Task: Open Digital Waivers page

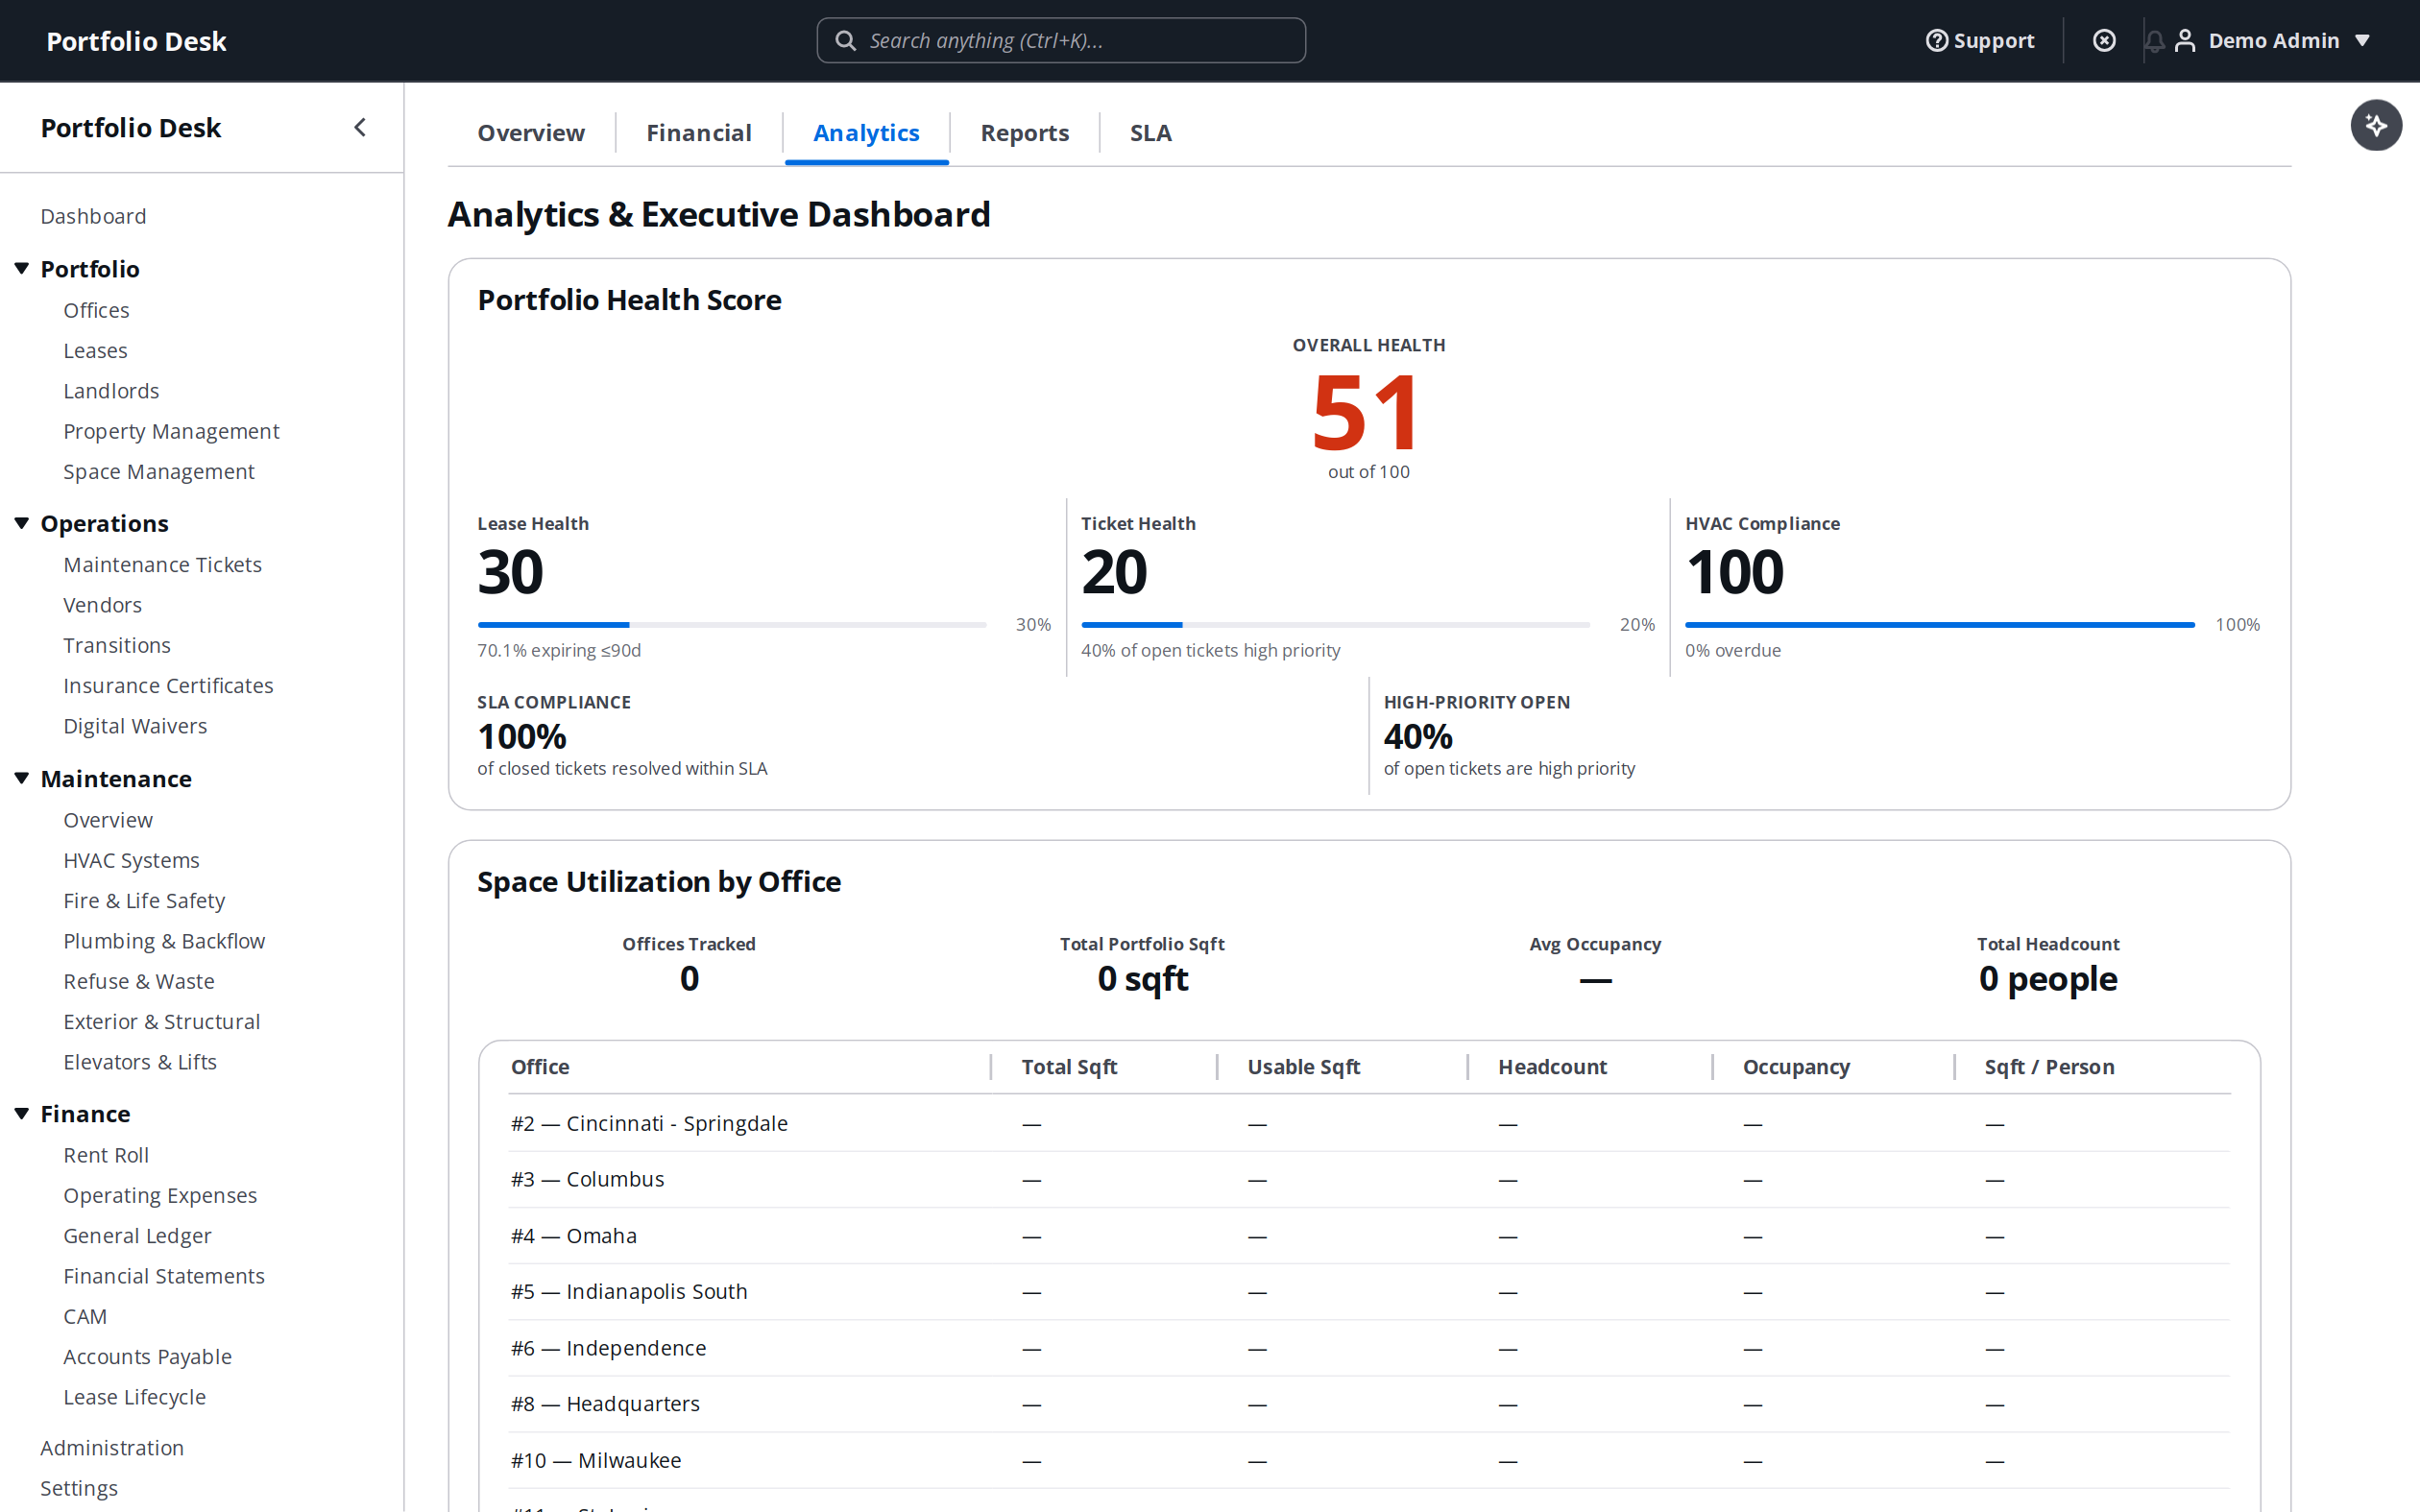Action: tap(135, 726)
